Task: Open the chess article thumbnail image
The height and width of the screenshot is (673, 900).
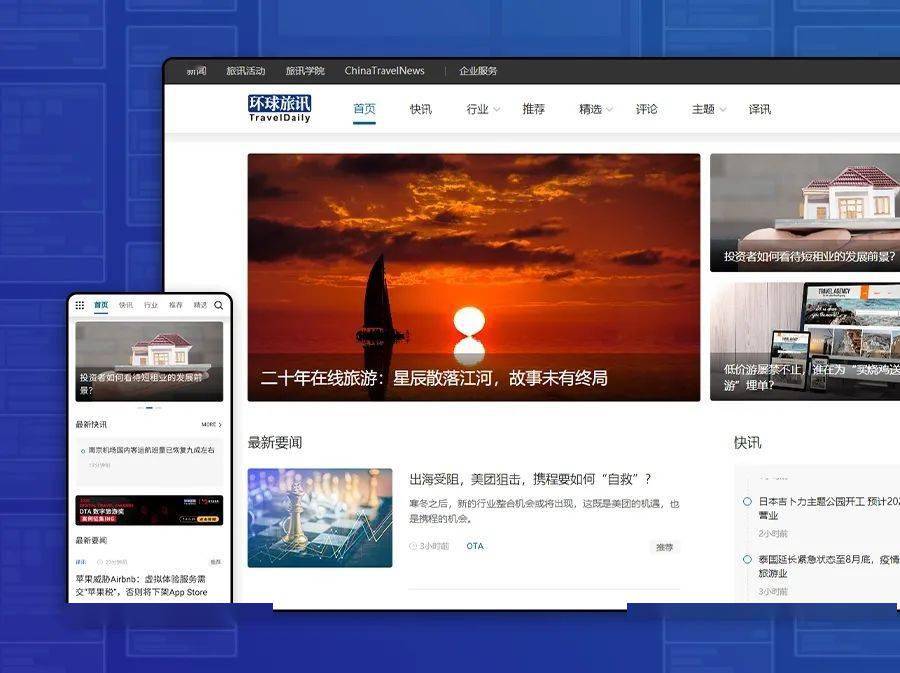Action: pyautogui.click(x=320, y=518)
